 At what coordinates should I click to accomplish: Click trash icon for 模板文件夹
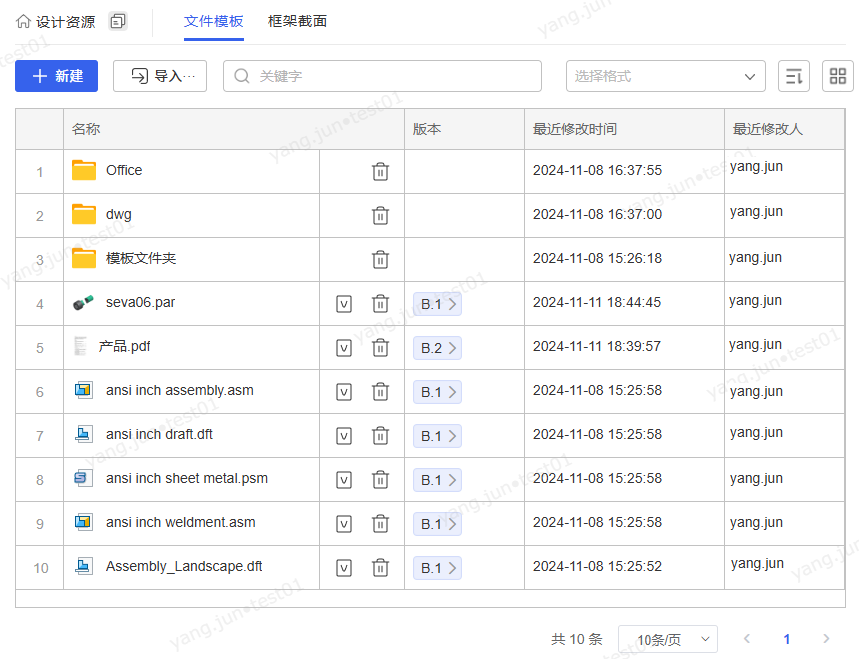380,259
